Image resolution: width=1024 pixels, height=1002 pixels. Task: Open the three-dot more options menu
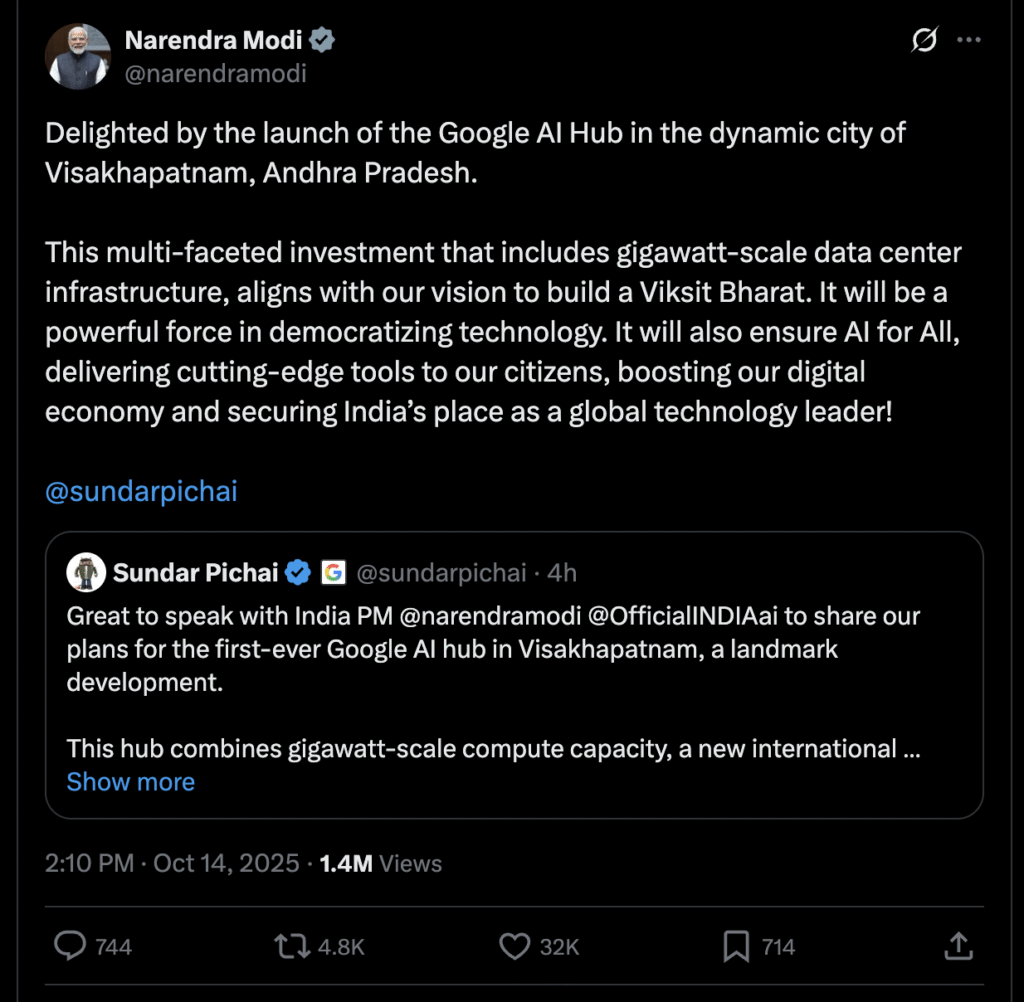tap(969, 40)
